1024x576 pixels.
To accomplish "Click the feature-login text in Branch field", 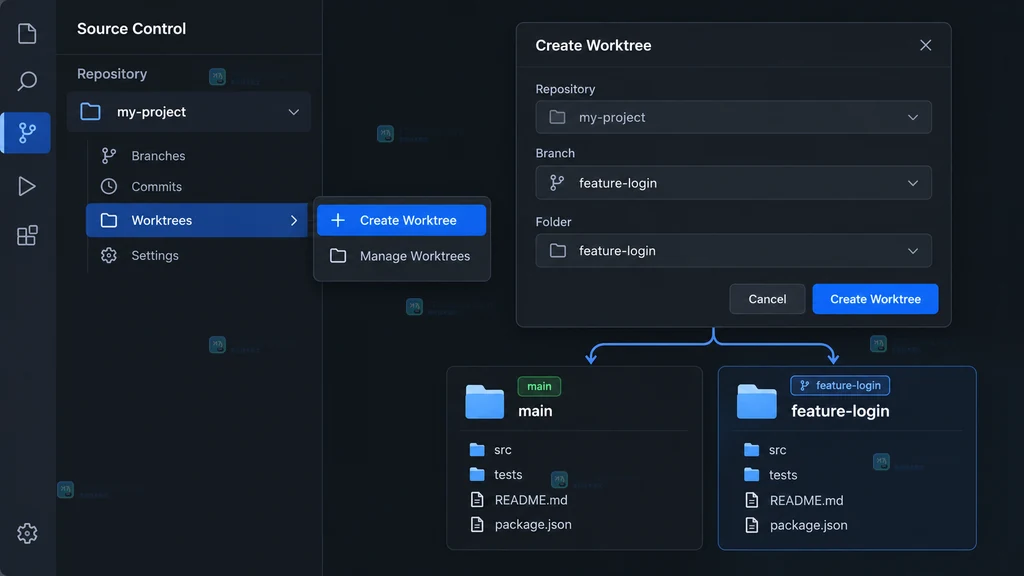I will [618, 184].
